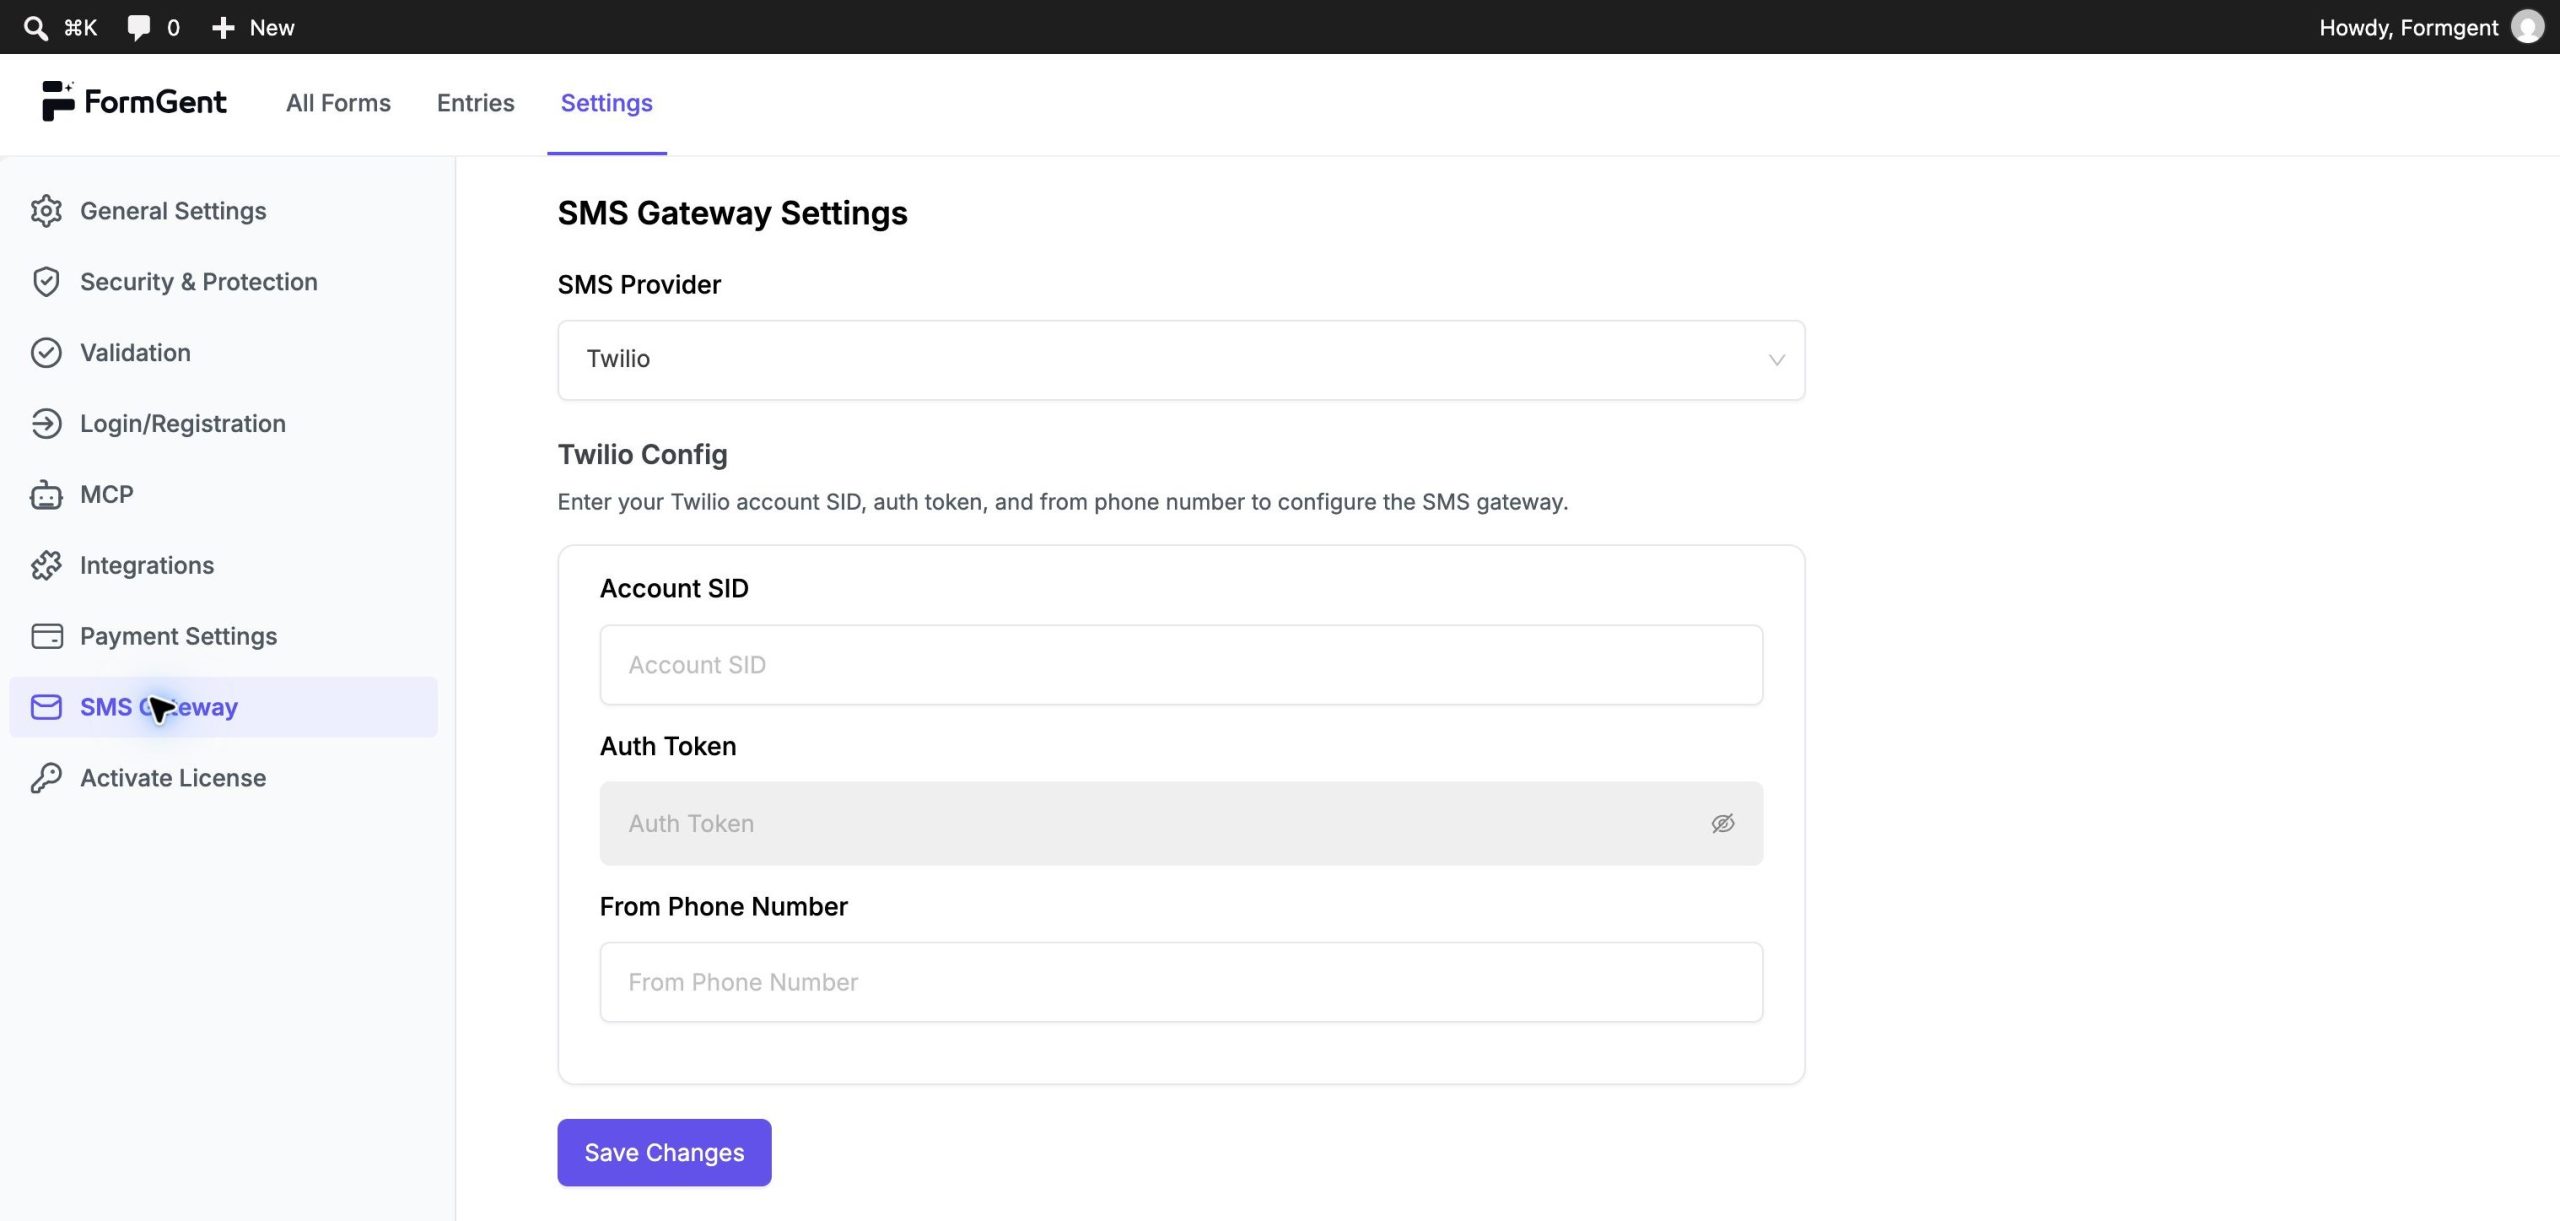Click the comments bubble icon in admin bar
2560x1221 pixels.
139,28
